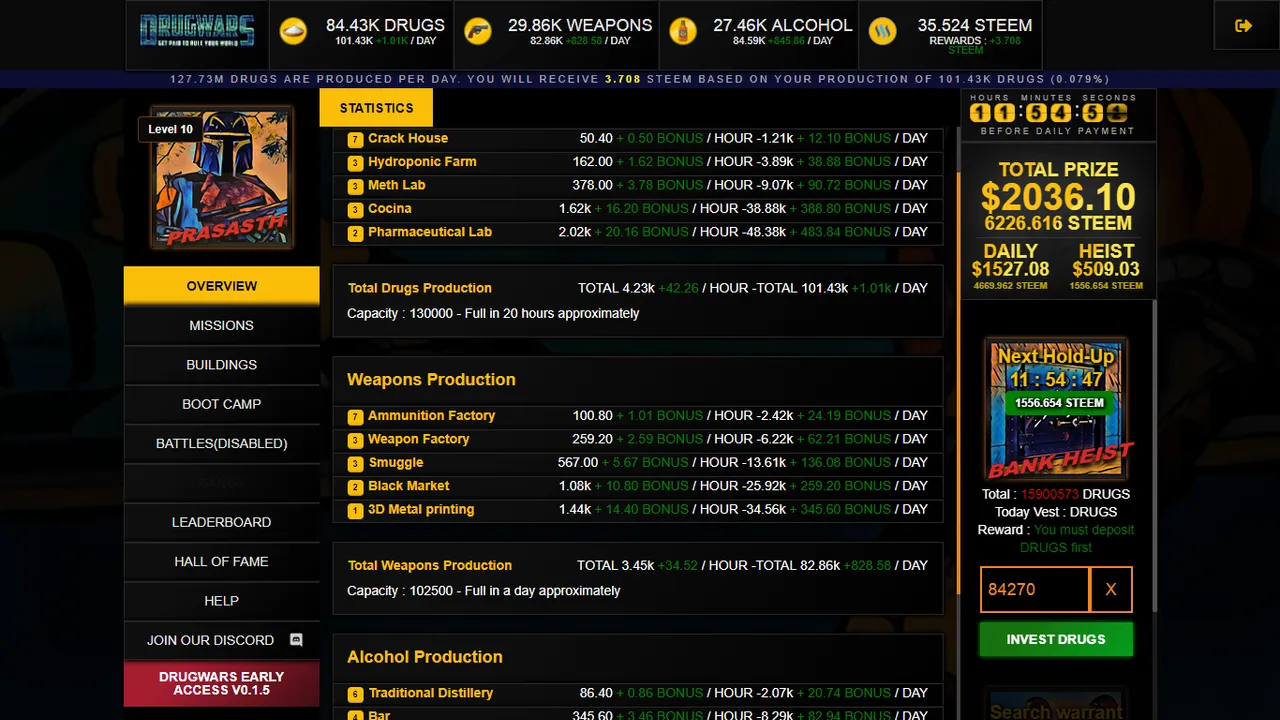
Task: Click the Cocina building name
Action: [390, 209]
